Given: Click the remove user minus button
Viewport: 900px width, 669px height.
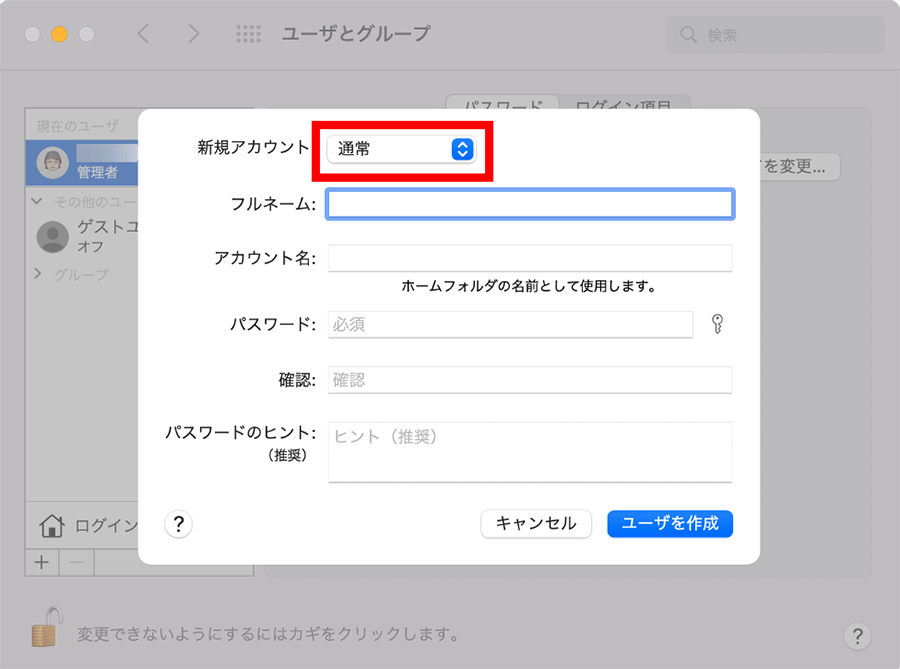Looking at the screenshot, I should [77, 562].
